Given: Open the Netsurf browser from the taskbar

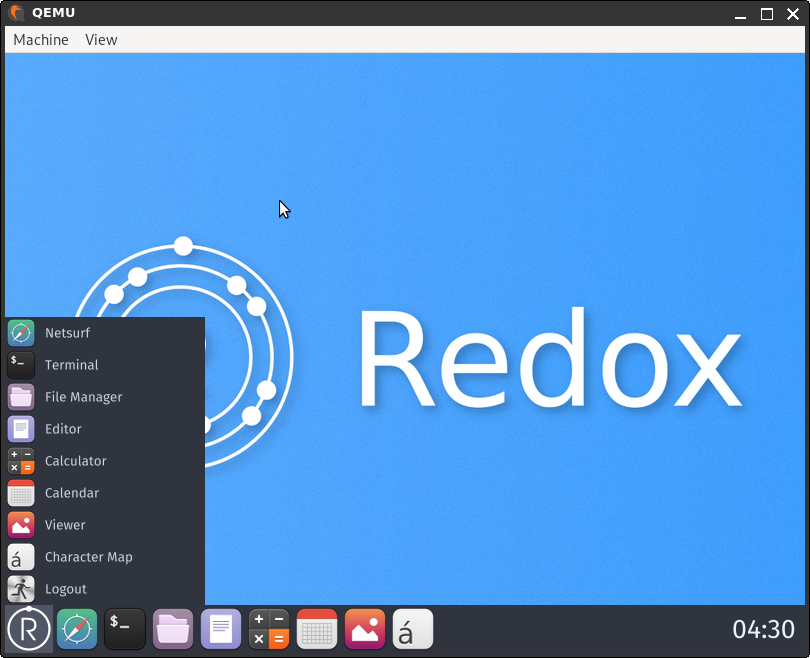Looking at the screenshot, I should click(76, 629).
